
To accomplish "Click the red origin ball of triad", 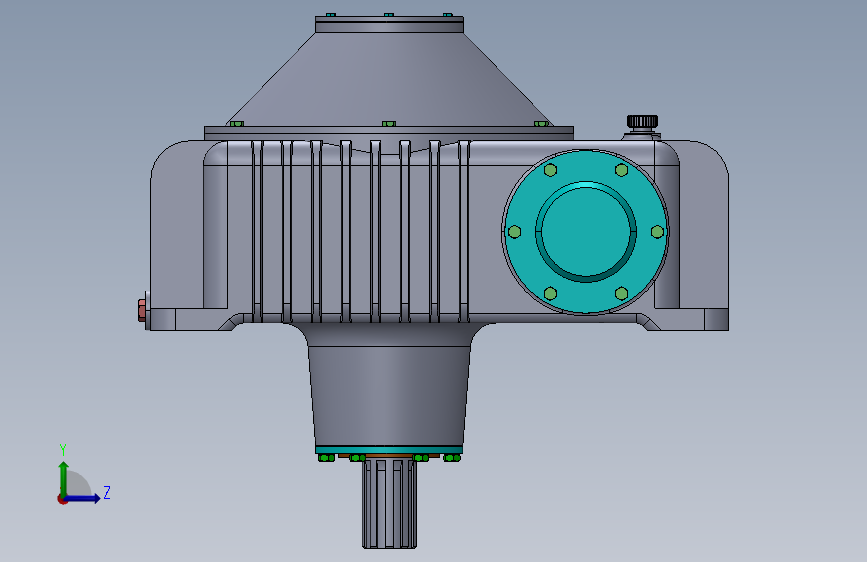I will click(62, 499).
